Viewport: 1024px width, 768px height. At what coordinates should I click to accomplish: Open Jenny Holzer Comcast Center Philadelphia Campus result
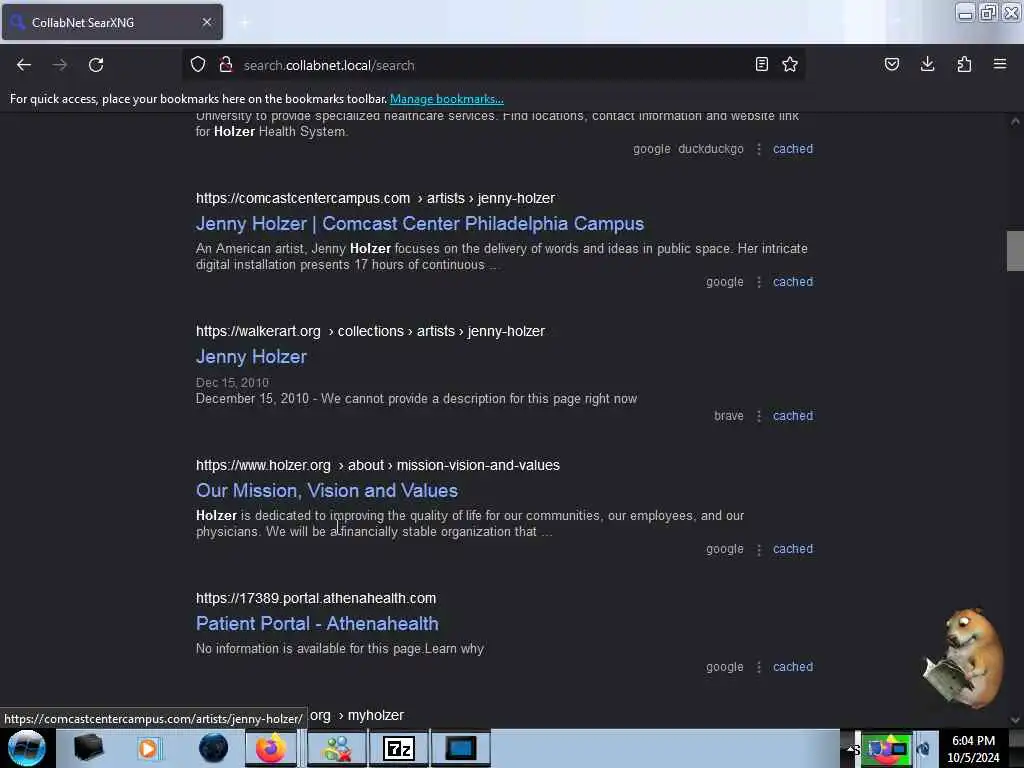(x=420, y=223)
